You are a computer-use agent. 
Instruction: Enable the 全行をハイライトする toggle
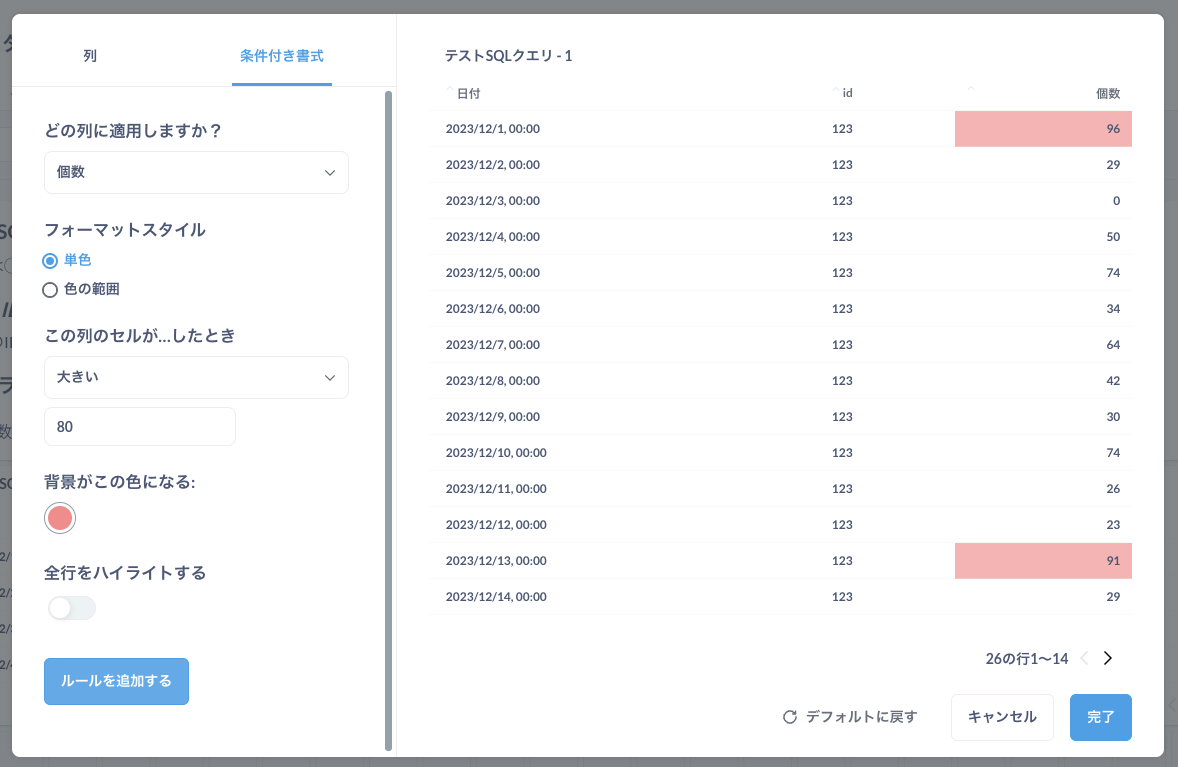tap(71, 607)
